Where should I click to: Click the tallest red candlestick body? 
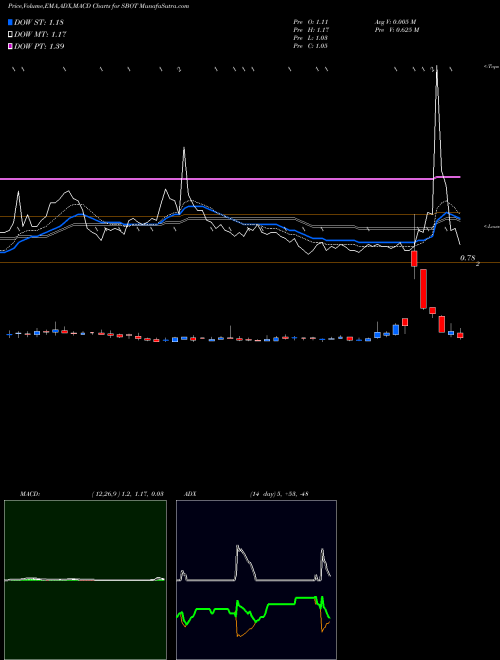(423, 289)
